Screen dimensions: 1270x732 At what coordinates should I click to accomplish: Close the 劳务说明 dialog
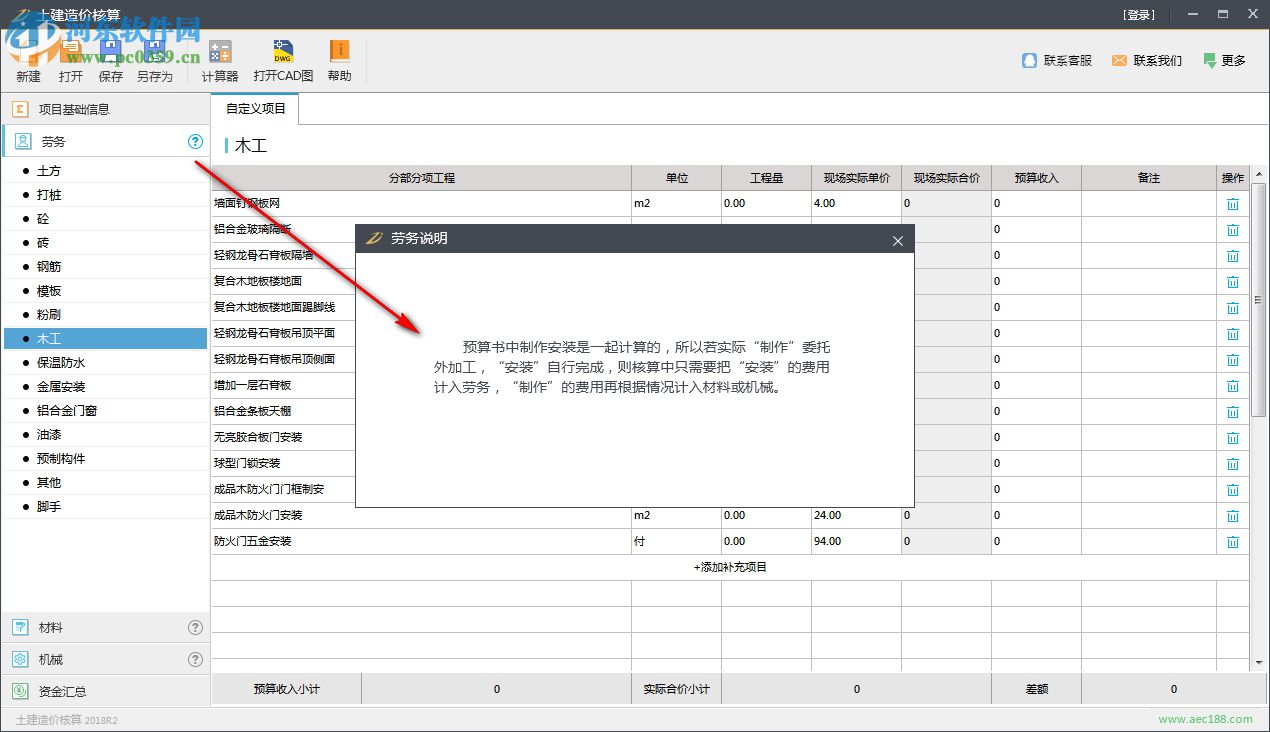[897, 240]
